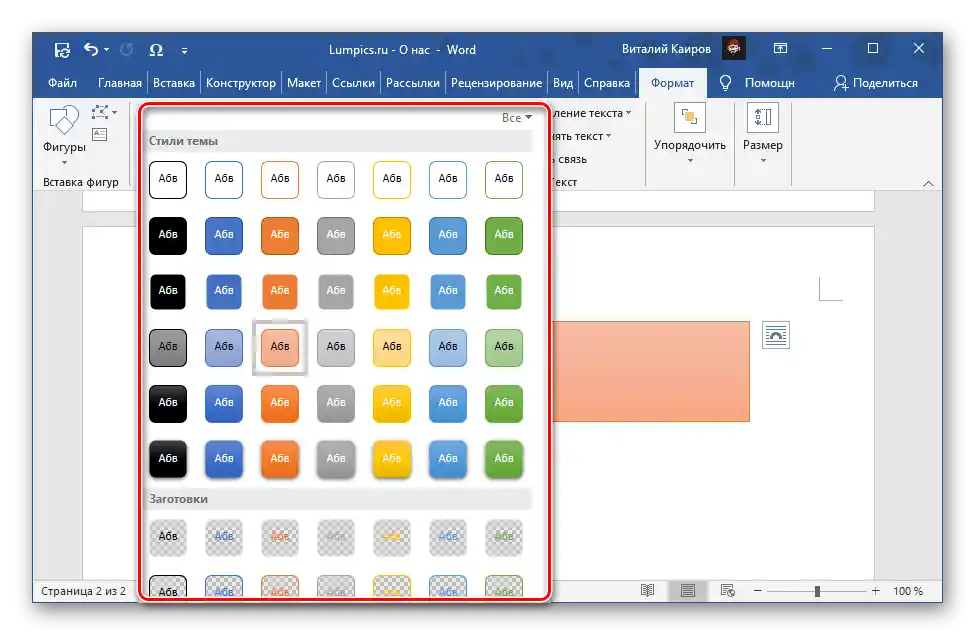Switch to the Рецензирование tab

click(496, 83)
